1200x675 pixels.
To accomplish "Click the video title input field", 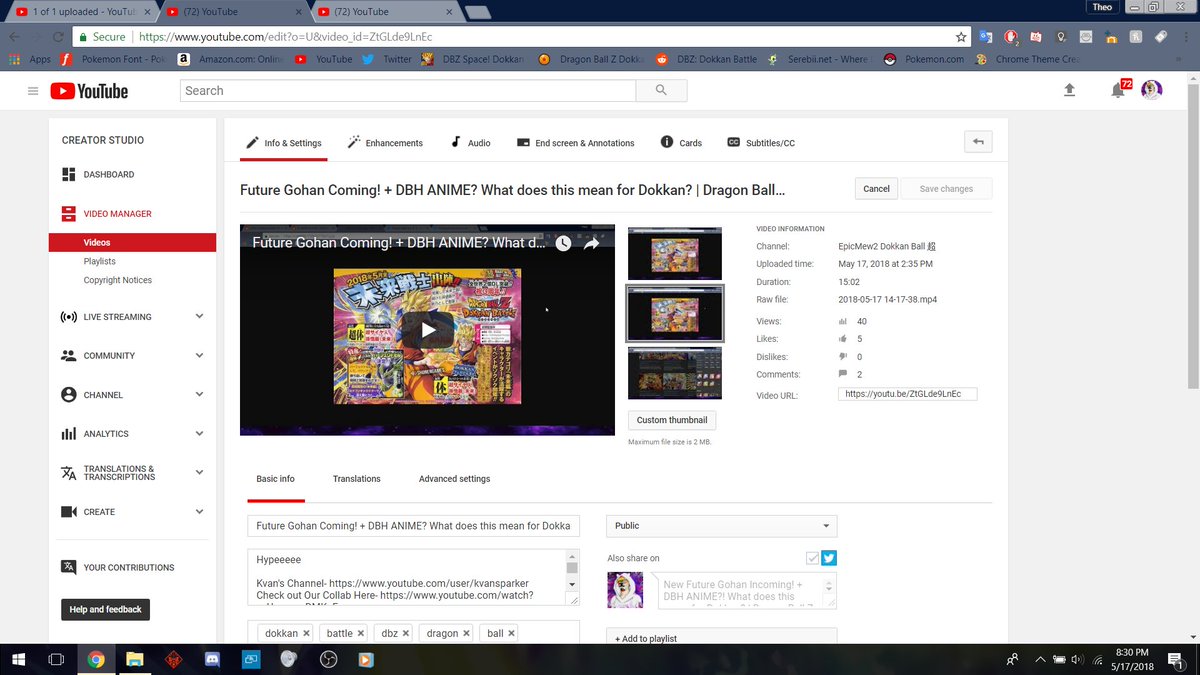I will pos(414,526).
